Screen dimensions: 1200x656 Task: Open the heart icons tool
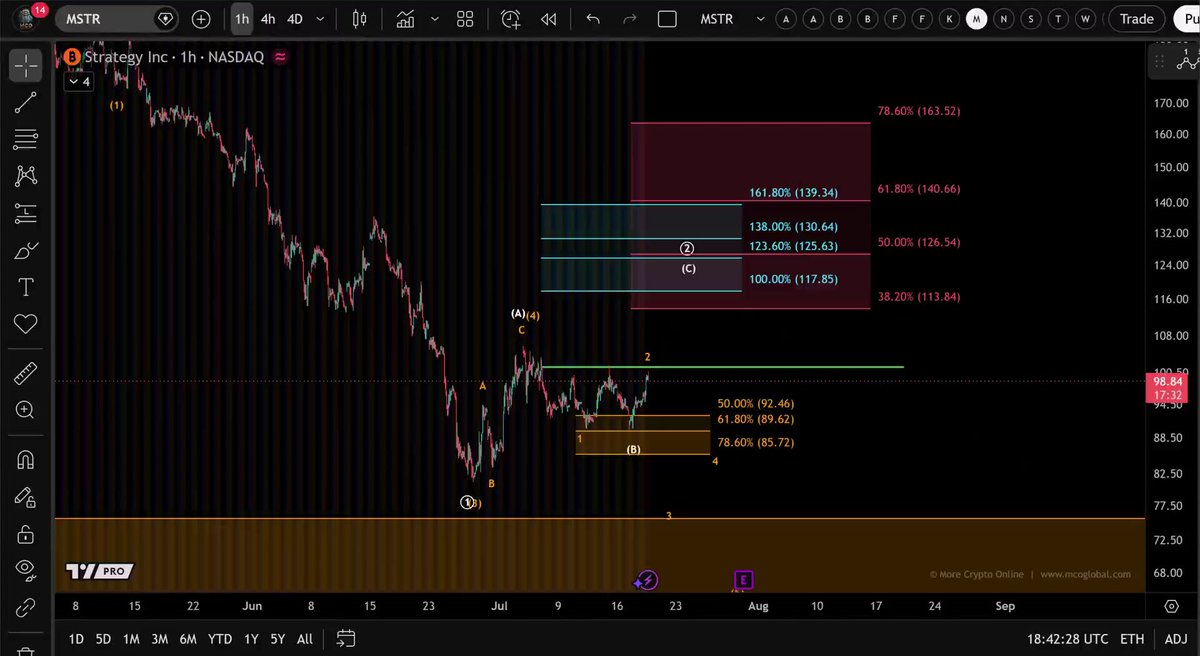point(26,324)
